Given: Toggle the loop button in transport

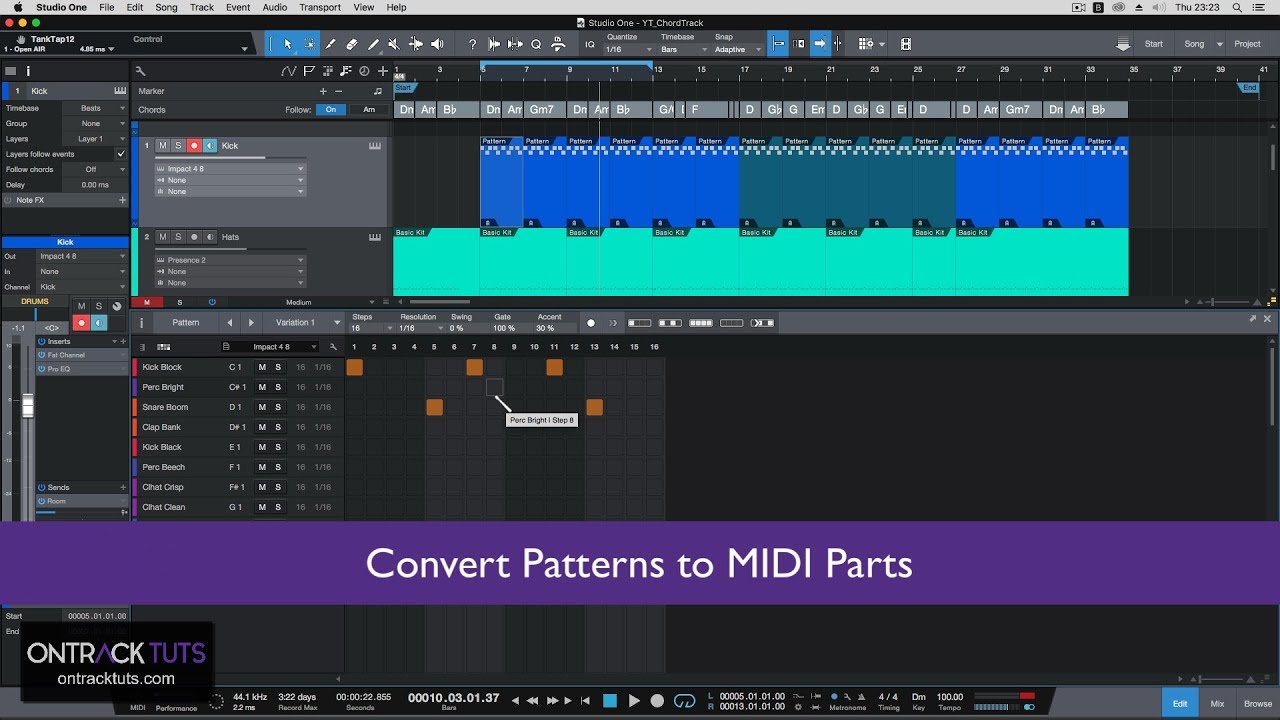Looking at the screenshot, I should (685, 701).
